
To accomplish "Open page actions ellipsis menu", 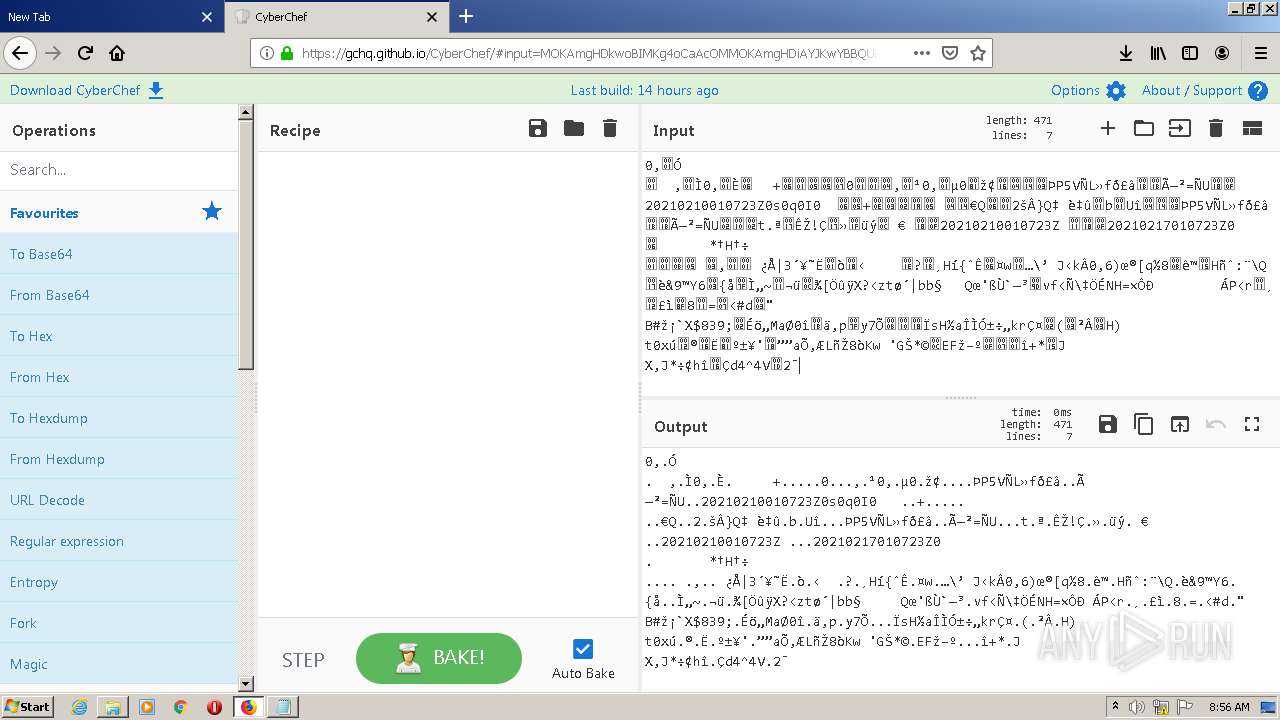I will tap(922, 53).
